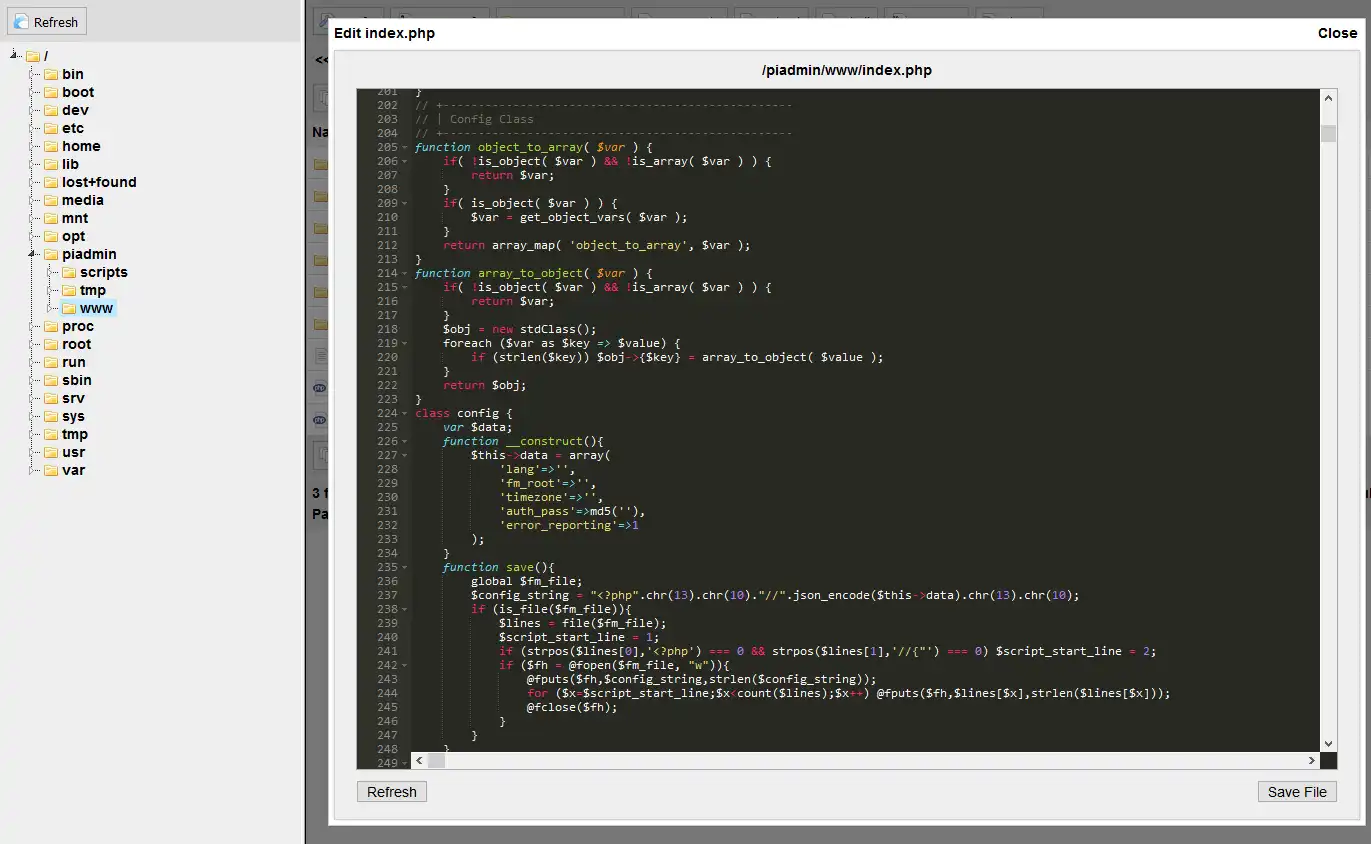The width and height of the screenshot is (1371, 844).
Task: Click the home folder icon
Action: tap(50, 146)
